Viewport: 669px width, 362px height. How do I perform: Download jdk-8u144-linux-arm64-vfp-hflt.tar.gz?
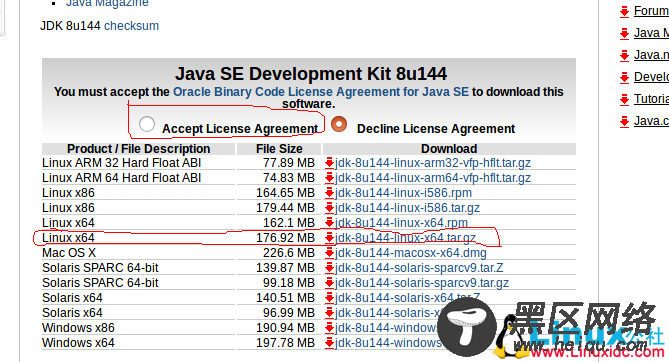click(433, 178)
